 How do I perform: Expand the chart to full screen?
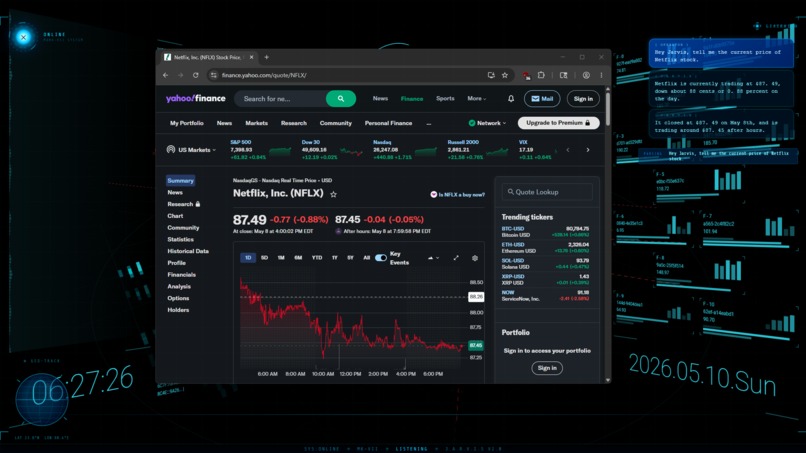pos(456,258)
